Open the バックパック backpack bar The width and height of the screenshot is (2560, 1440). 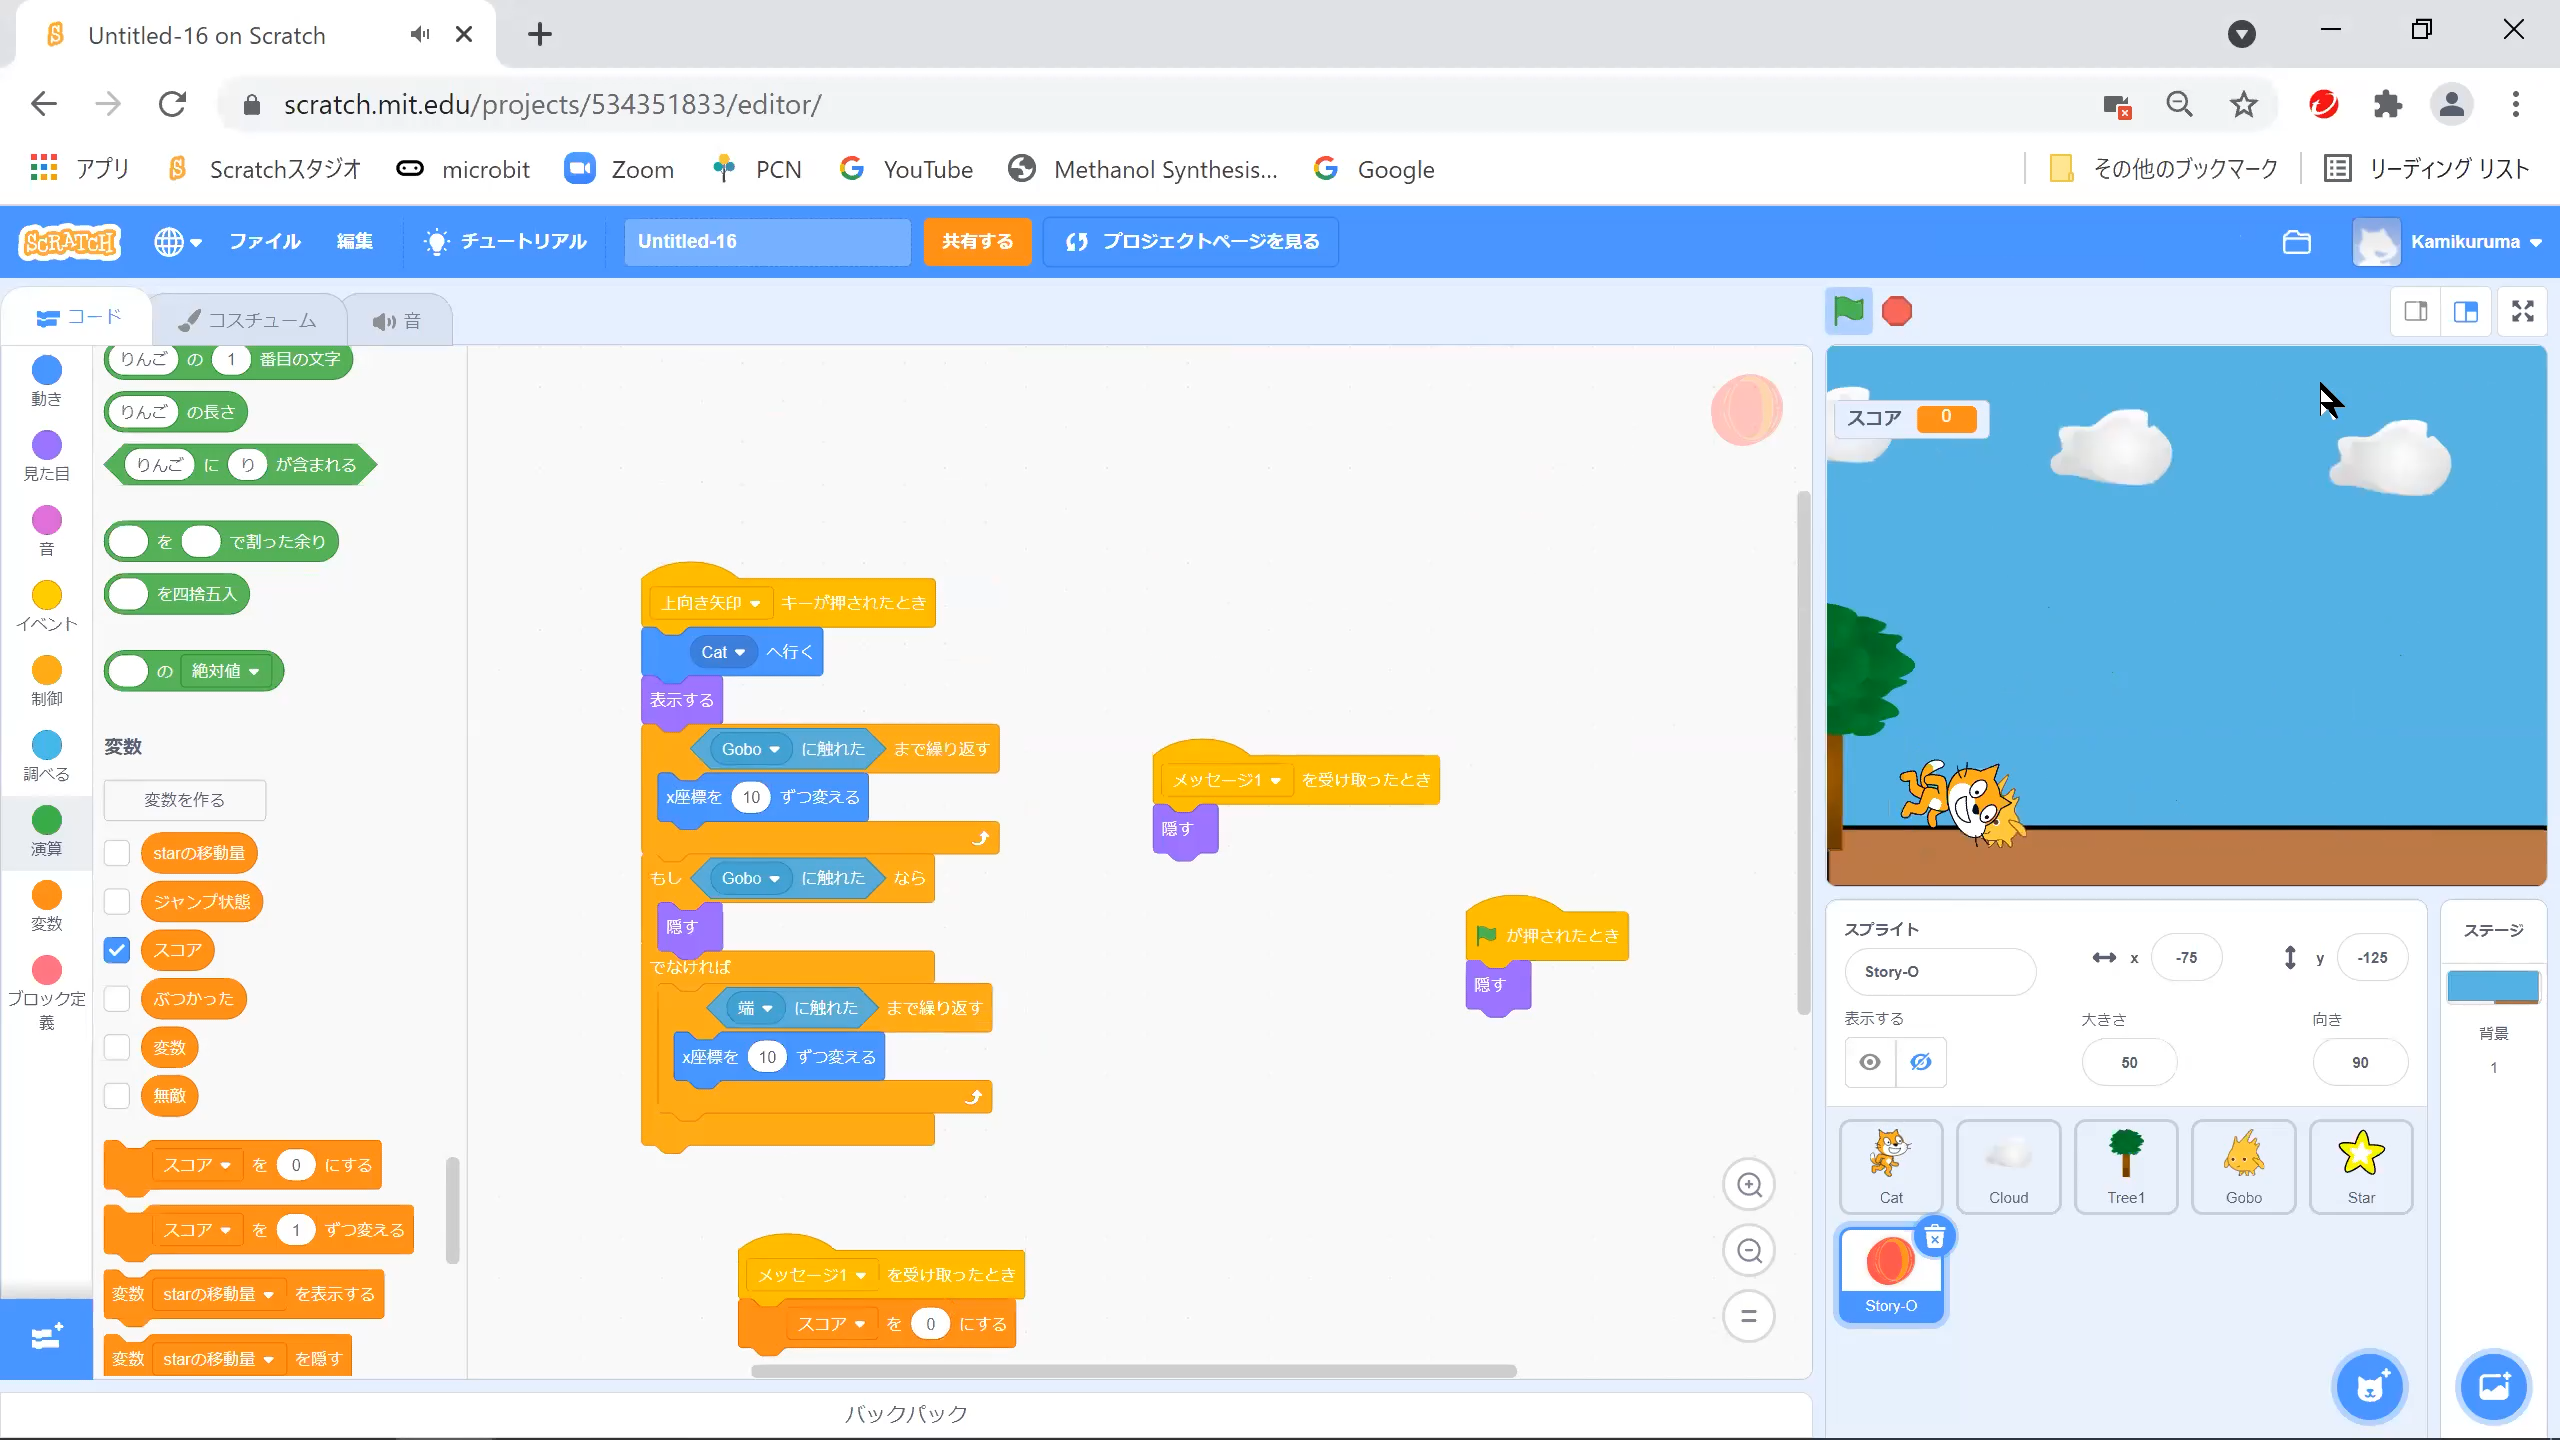pyautogui.click(x=906, y=1414)
